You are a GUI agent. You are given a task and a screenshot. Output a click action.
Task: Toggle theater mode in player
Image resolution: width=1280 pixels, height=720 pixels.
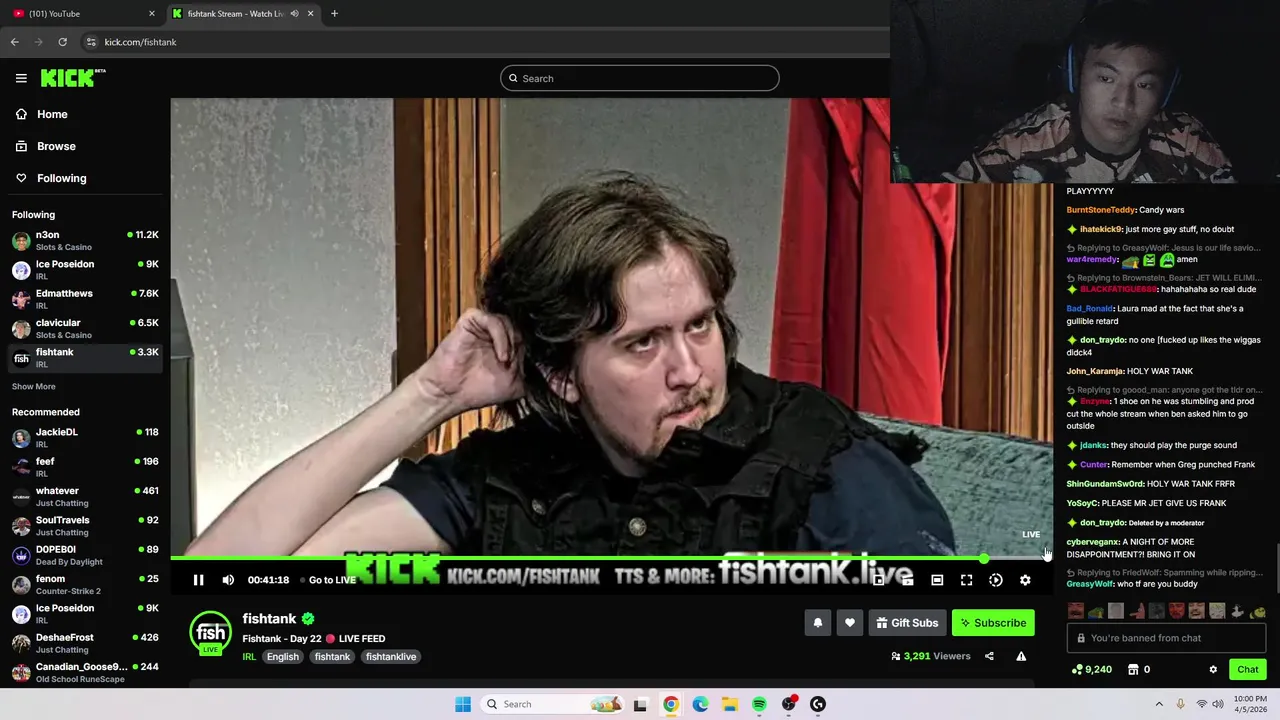(x=937, y=580)
